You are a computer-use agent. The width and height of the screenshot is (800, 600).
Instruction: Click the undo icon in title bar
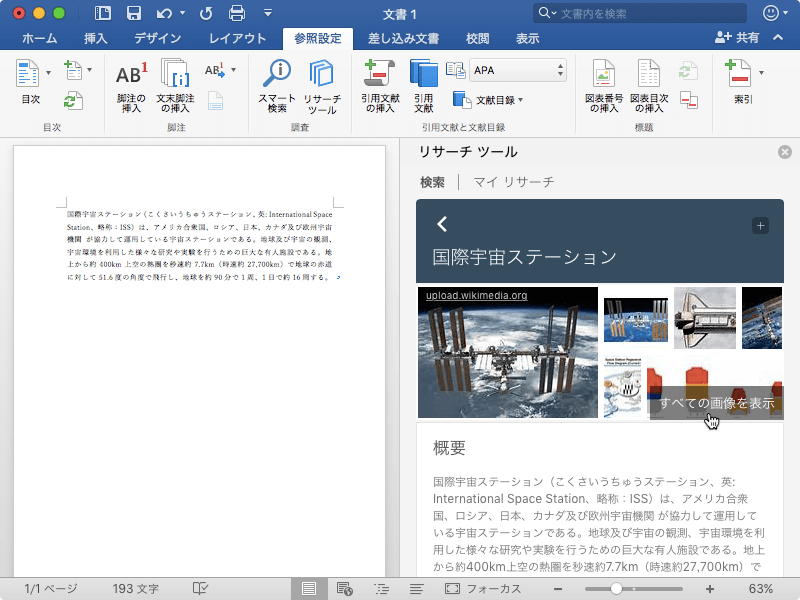pyautogui.click(x=164, y=13)
